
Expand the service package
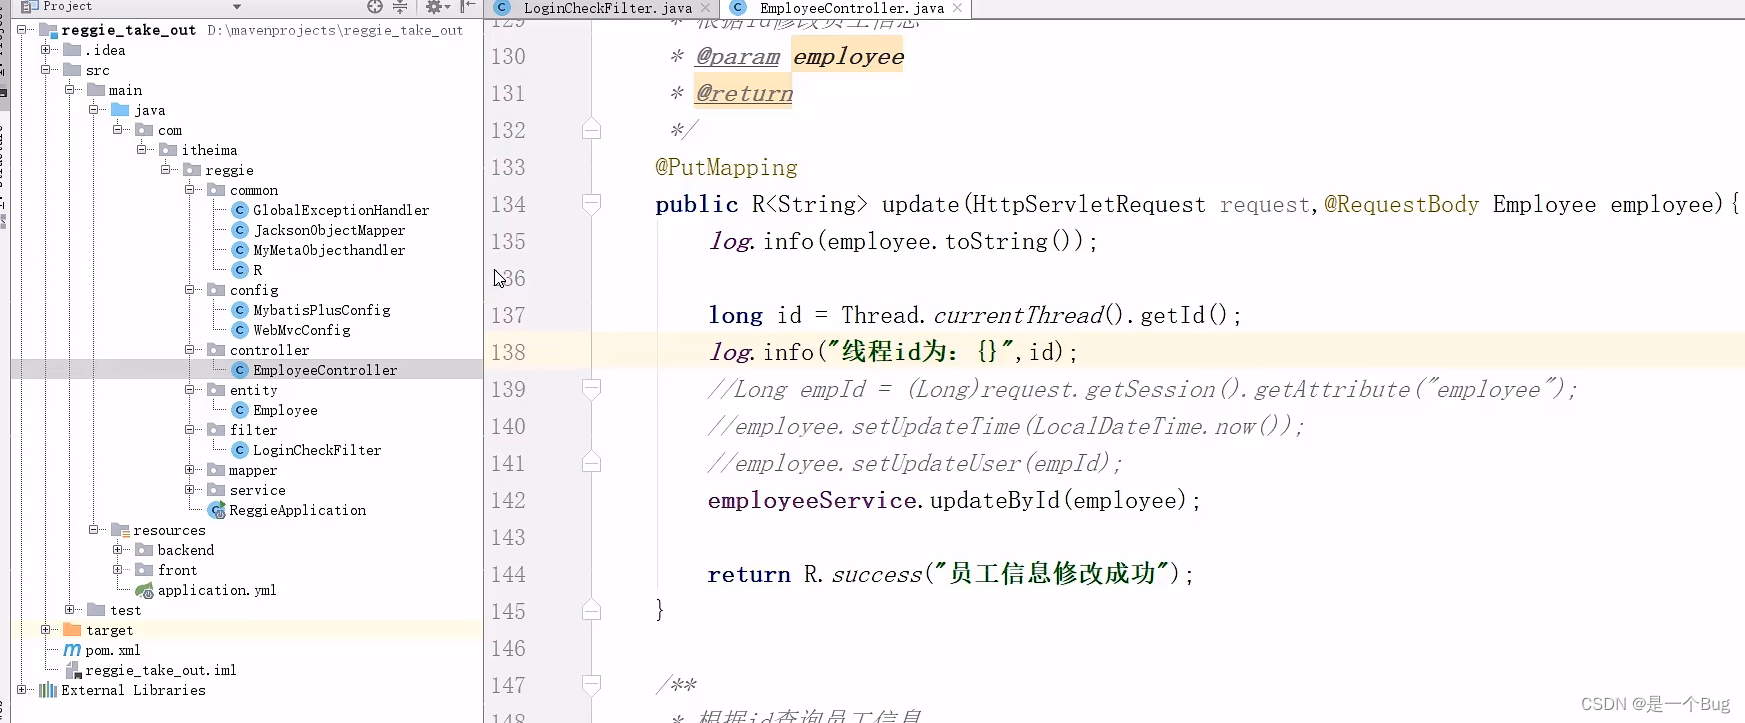coord(190,490)
